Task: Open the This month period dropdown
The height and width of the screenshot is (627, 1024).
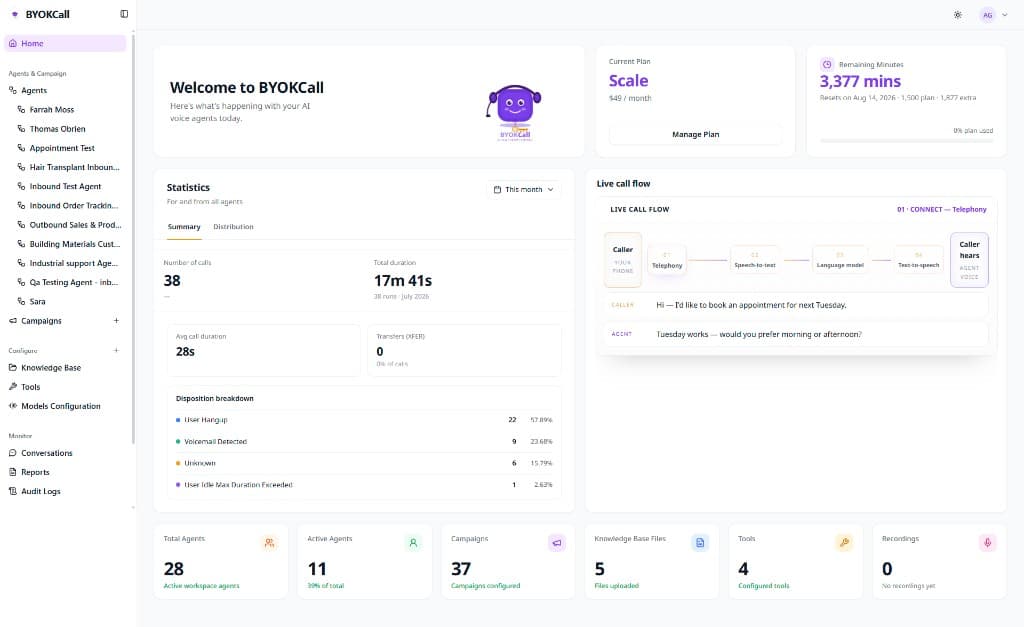Action: 524,189
